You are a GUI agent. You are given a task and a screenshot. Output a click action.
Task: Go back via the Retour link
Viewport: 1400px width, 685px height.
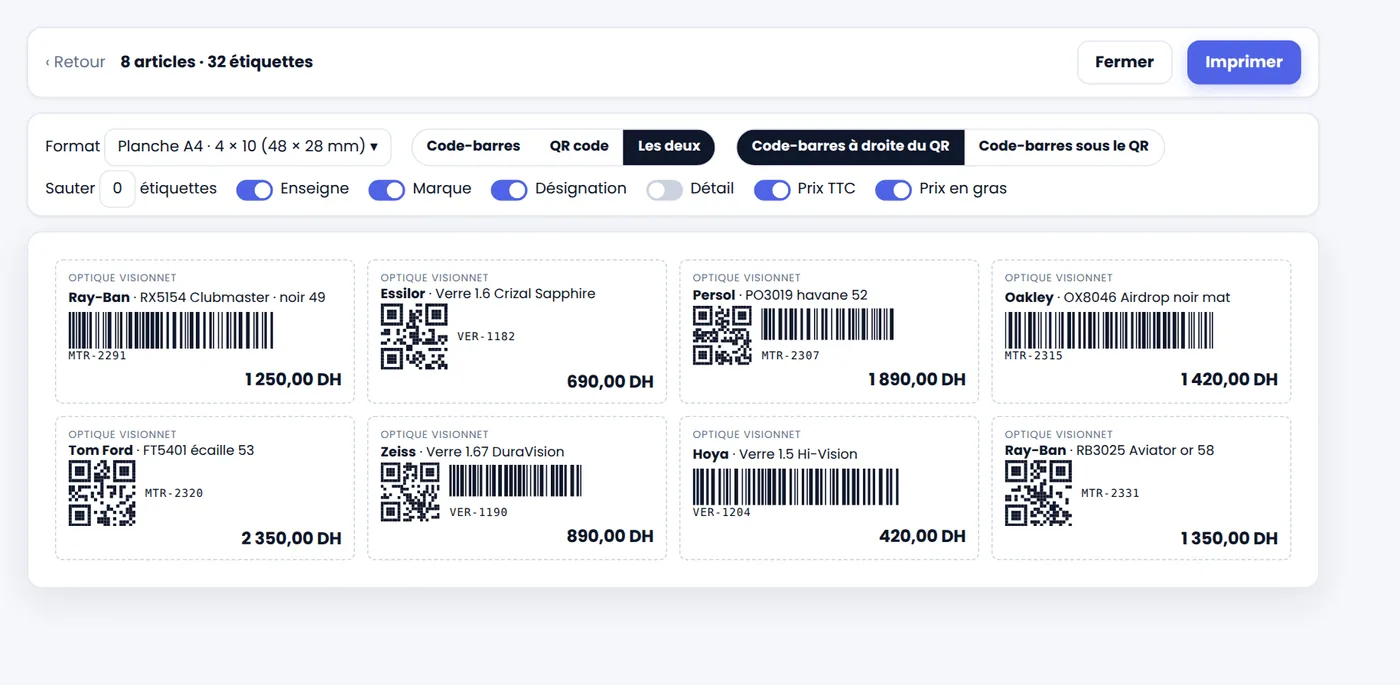coord(75,62)
